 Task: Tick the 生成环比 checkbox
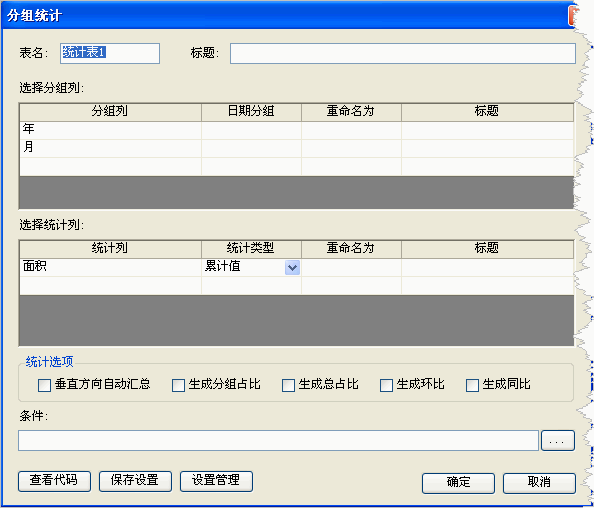click(x=386, y=385)
